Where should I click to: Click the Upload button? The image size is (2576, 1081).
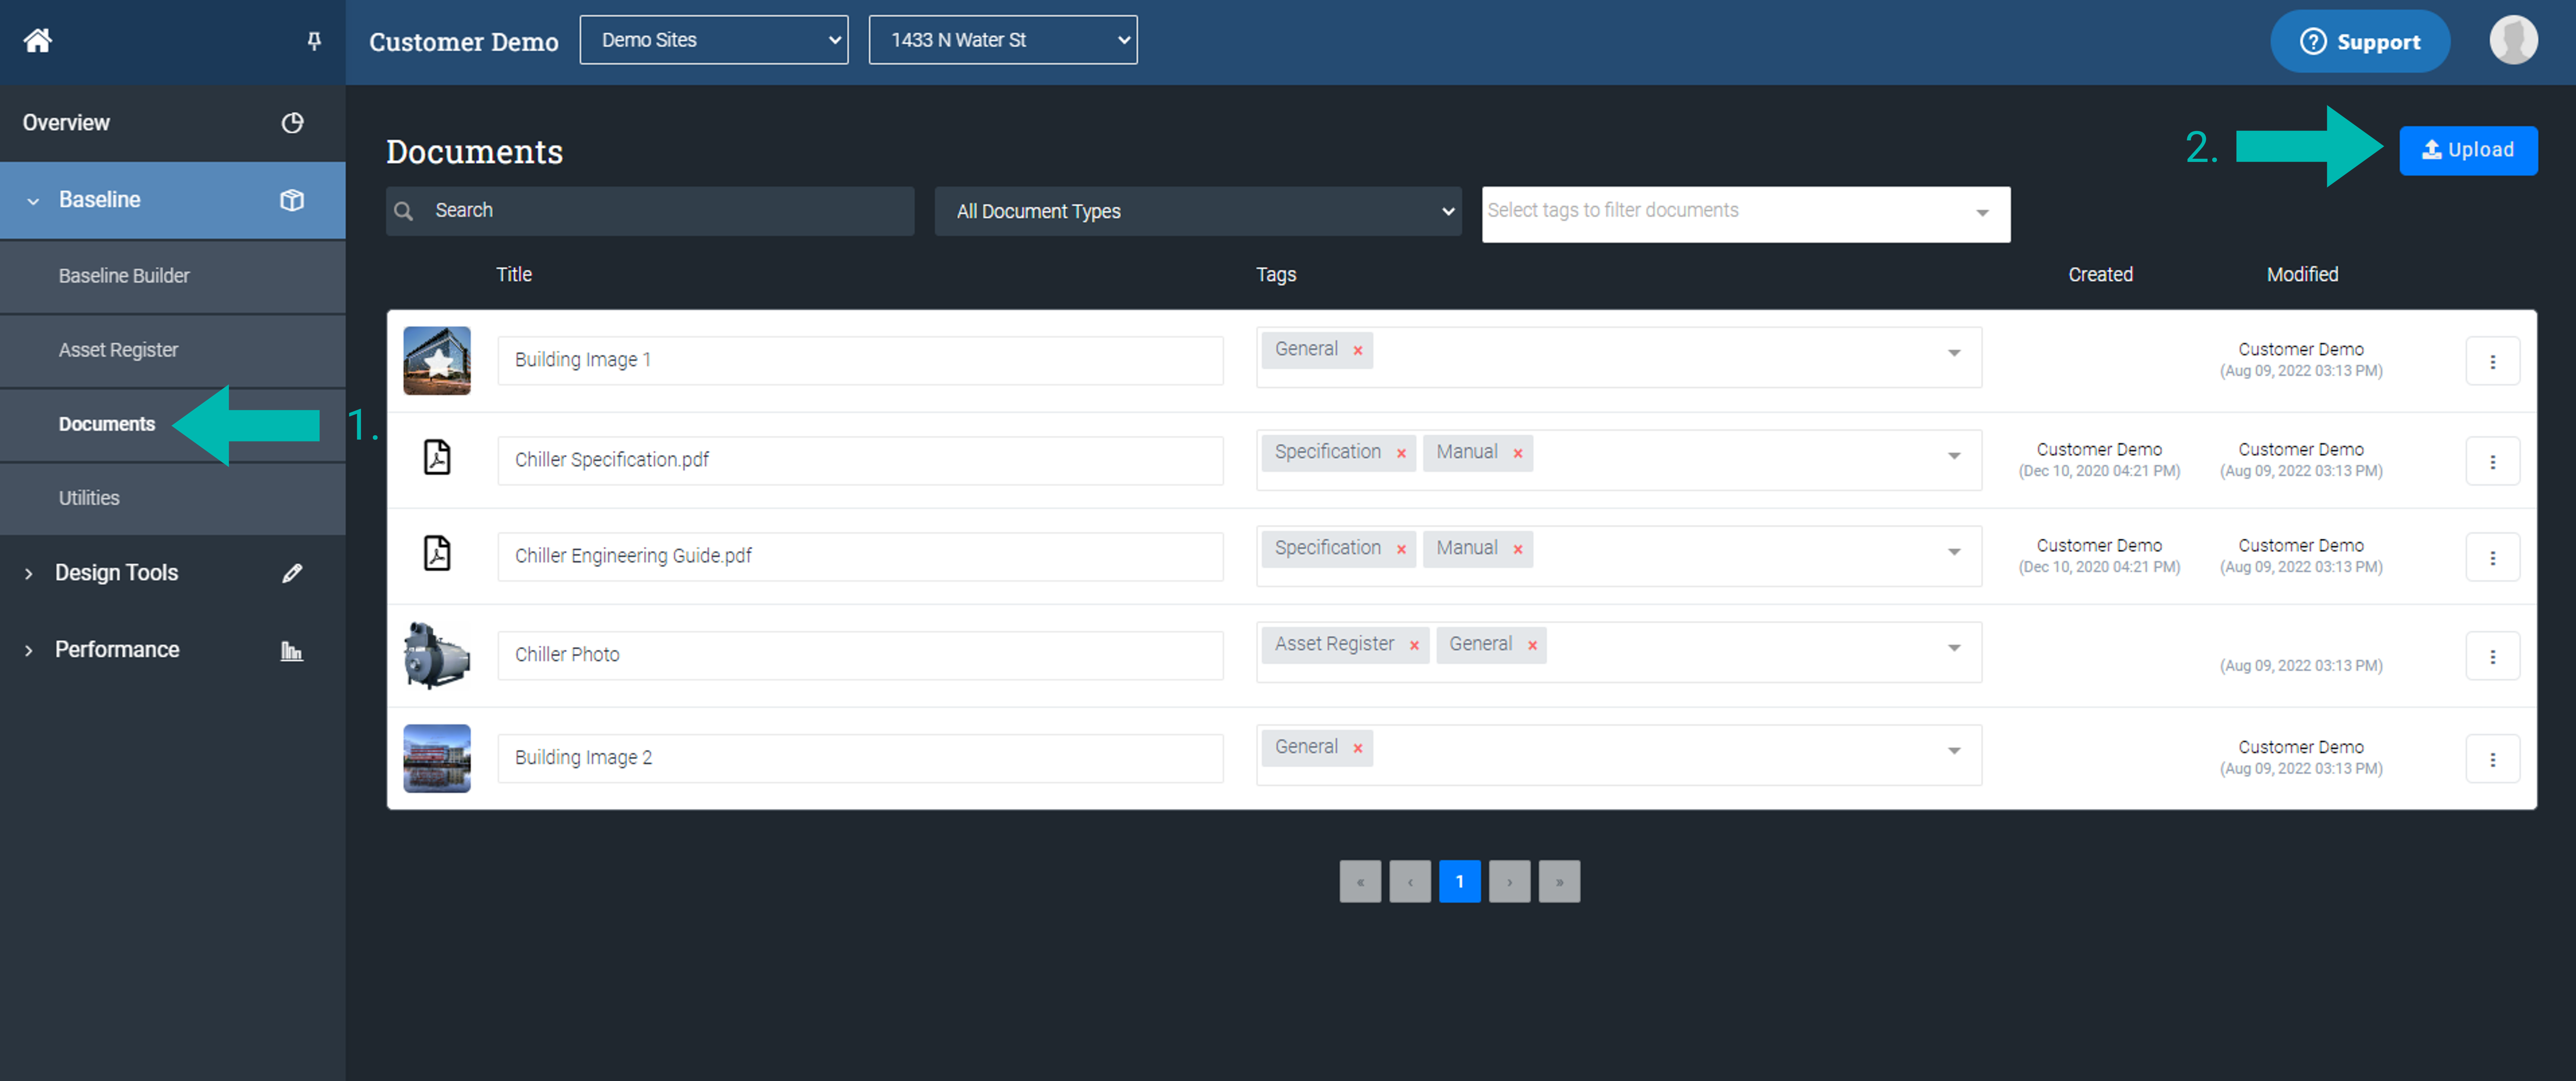(2468, 150)
